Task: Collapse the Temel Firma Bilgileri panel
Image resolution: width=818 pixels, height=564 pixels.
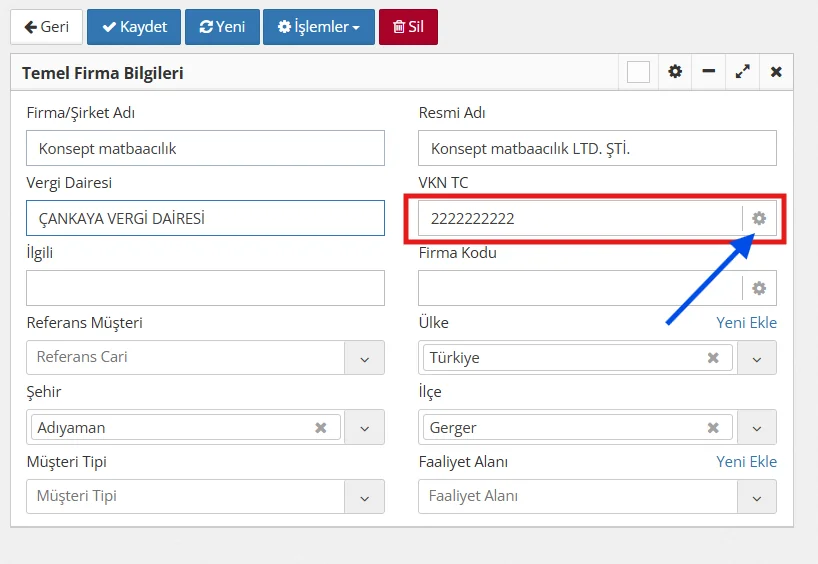Action: point(708,71)
